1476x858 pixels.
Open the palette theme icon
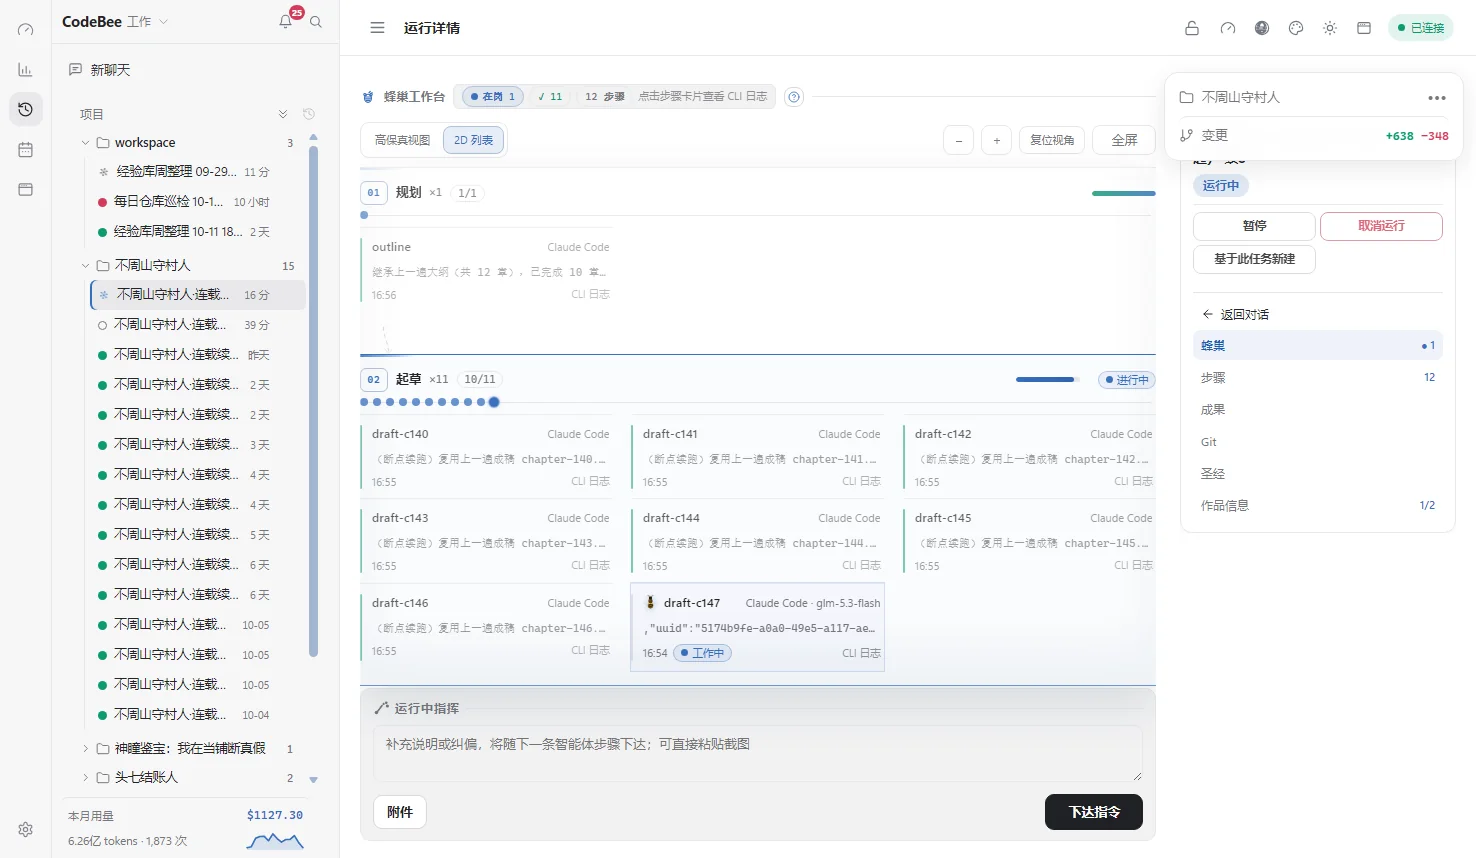coord(1296,28)
